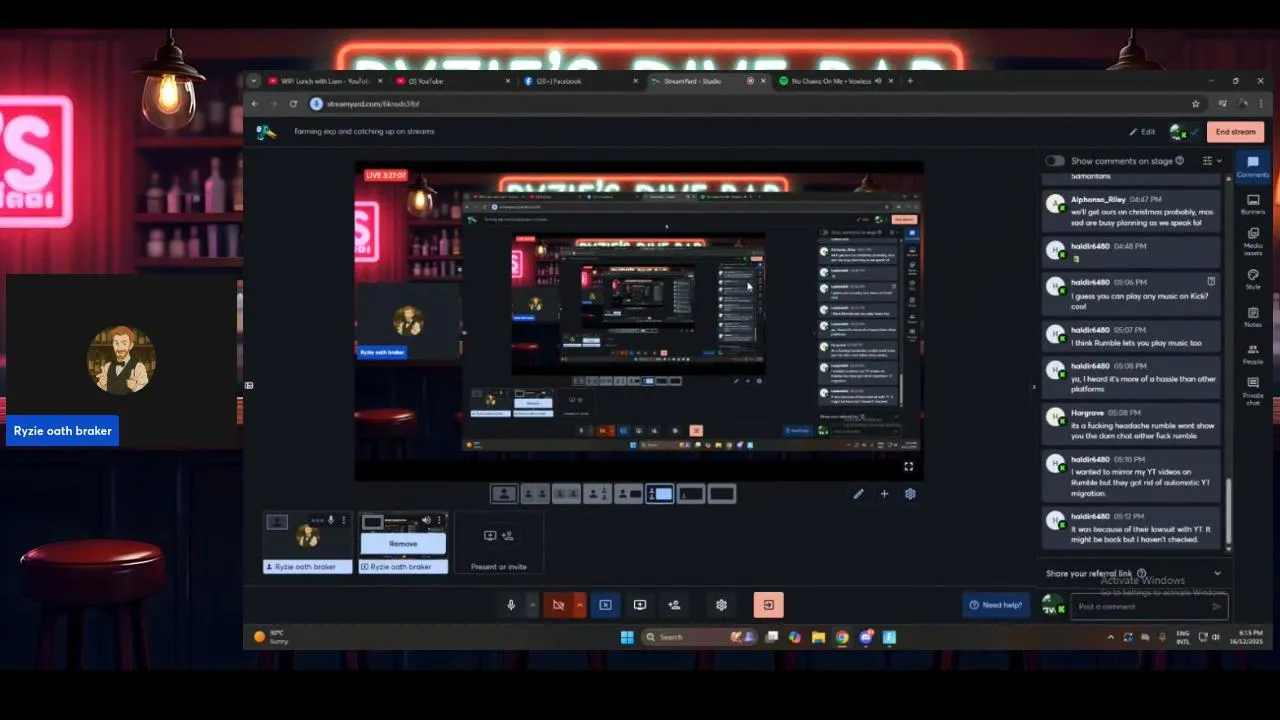This screenshot has width=1280, height=720.
Task: Select spotlight layout with sidebar guests
Action: point(597,494)
